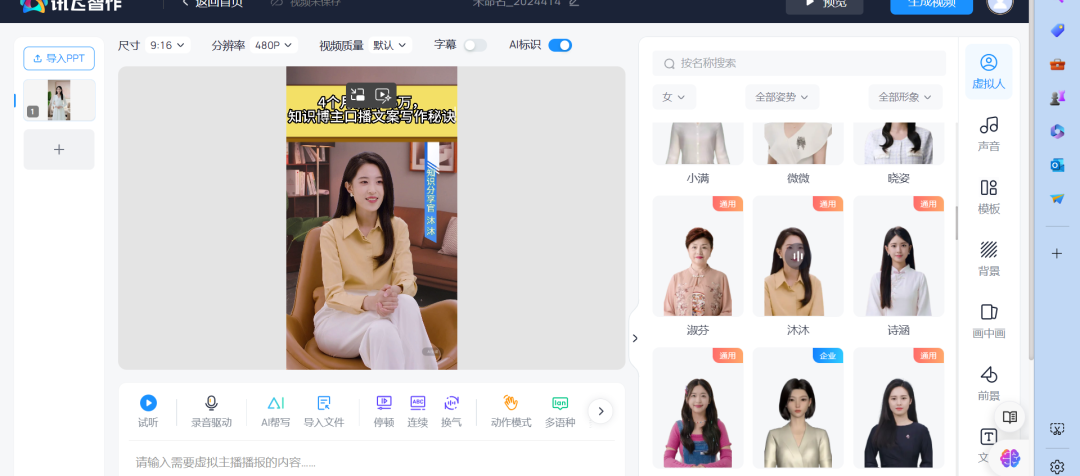The height and width of the screenshot is (476, 1080).
Task: Edit the project name pencil icon
Action: pyautogui.click(x=574, y=3)
